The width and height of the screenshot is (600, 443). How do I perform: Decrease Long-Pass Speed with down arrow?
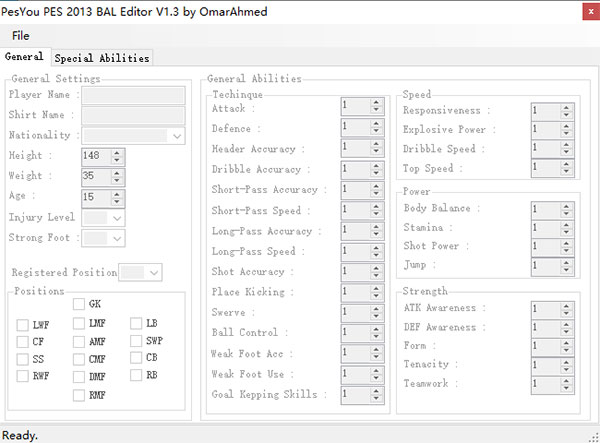(x=376, y=255)
